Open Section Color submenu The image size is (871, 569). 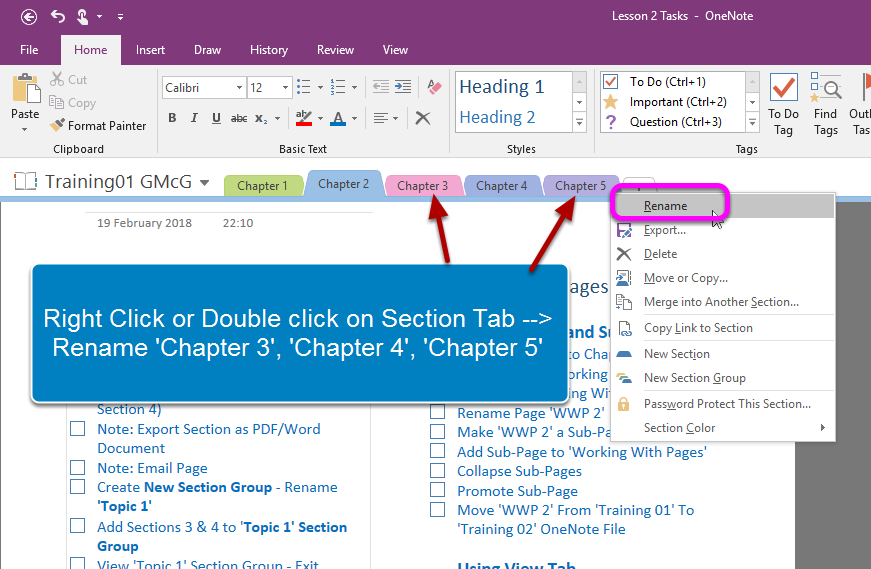coord(723,428)
